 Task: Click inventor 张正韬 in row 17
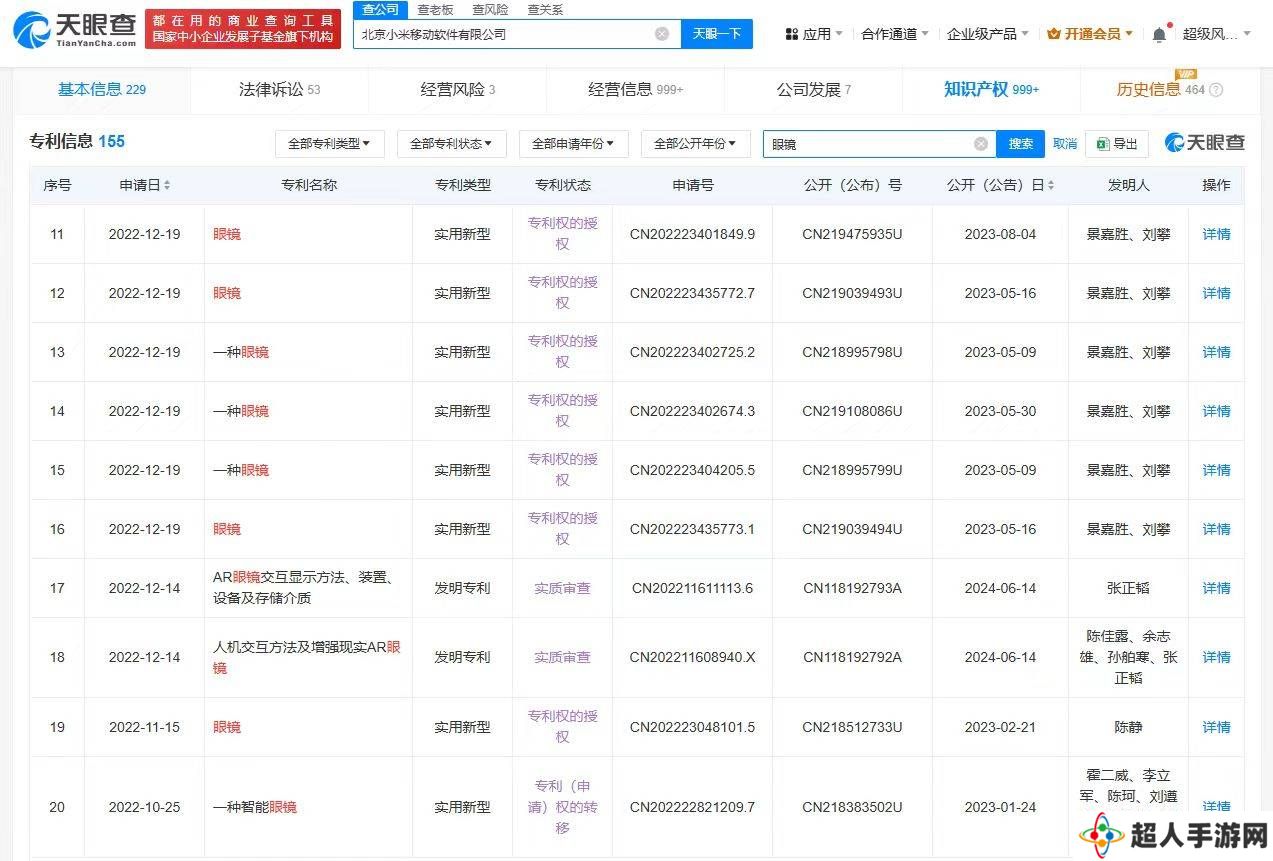[x=1128, y=588]
